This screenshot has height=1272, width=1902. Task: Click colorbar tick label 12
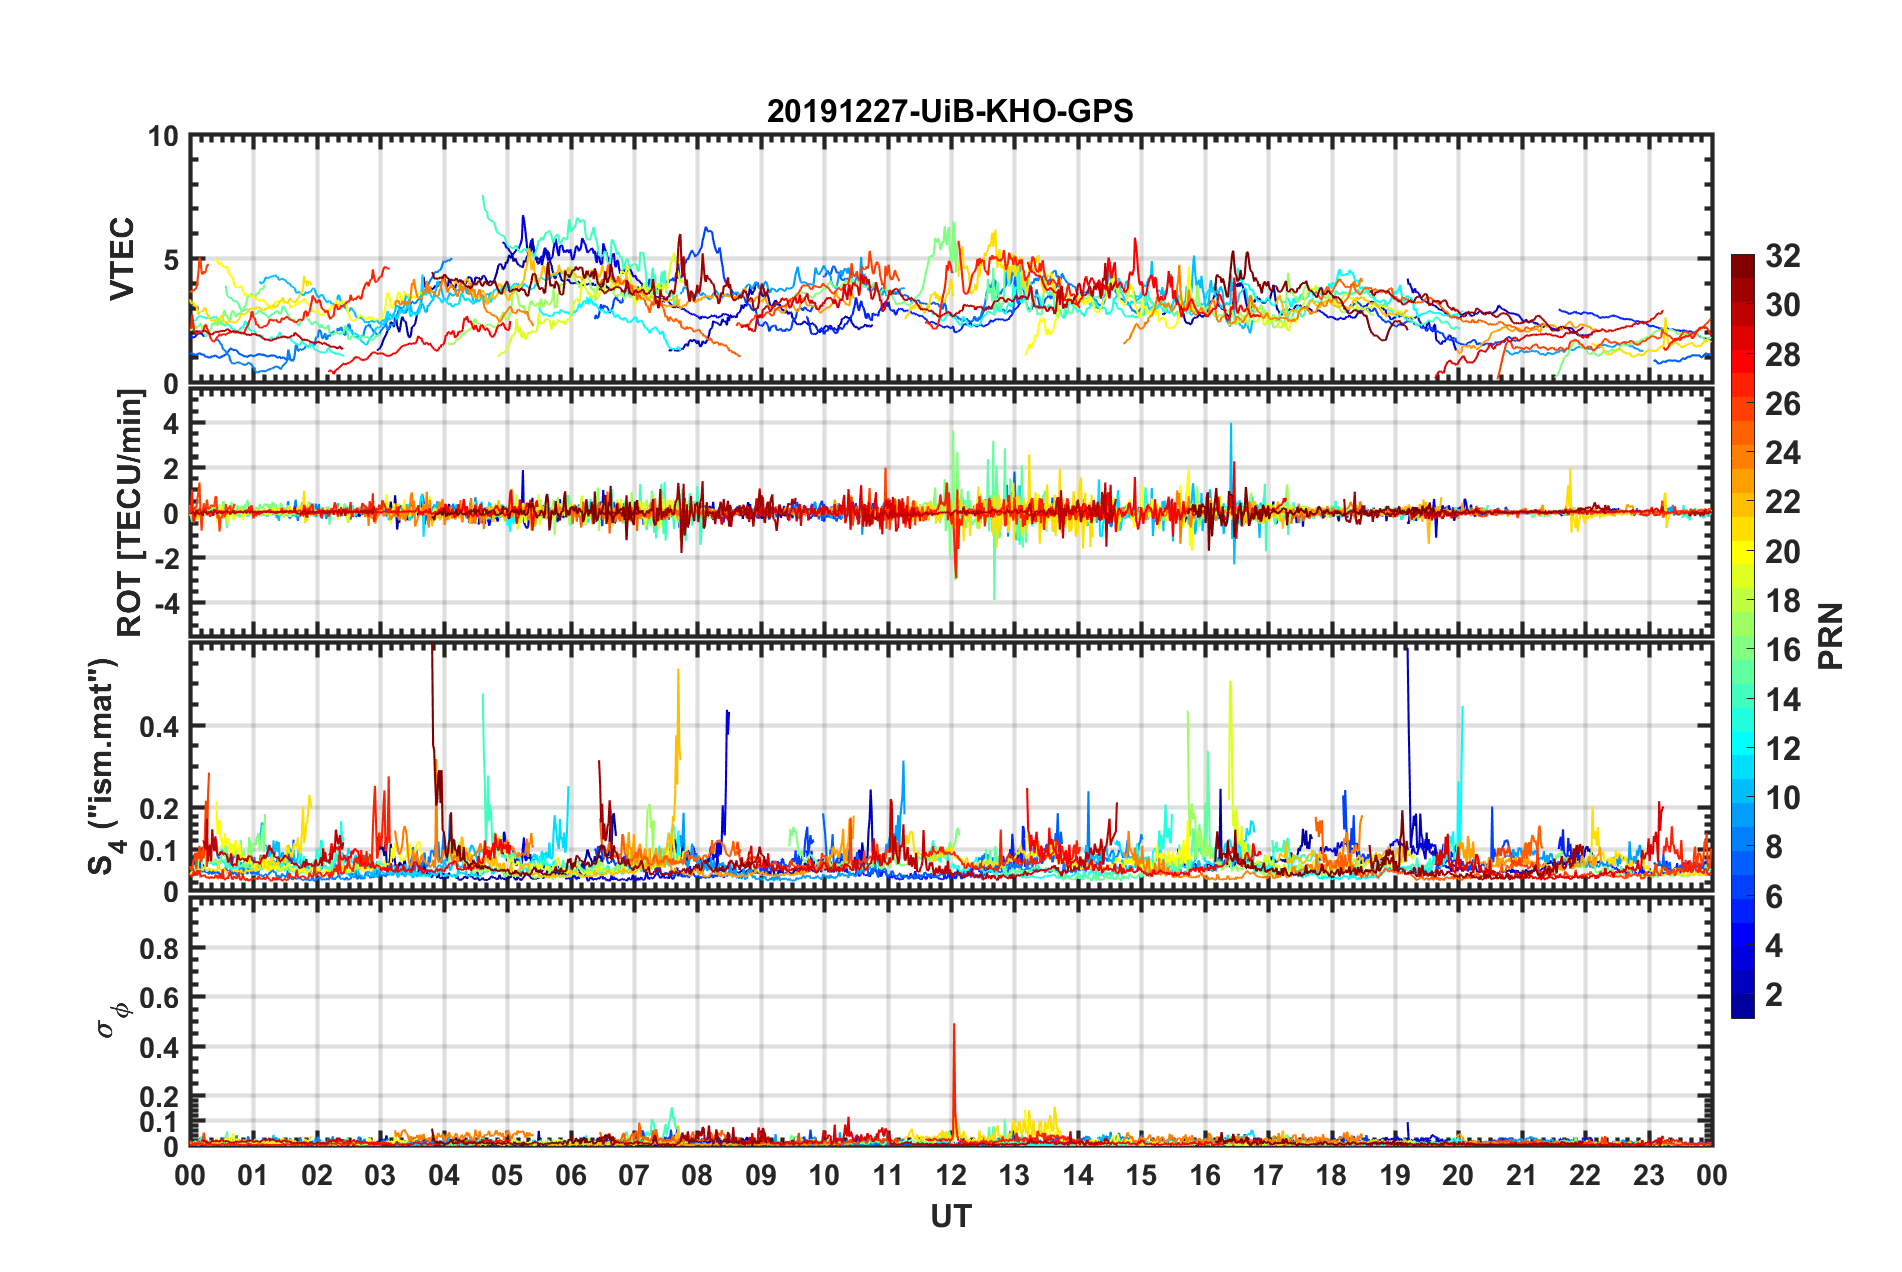pos(1783,749)
